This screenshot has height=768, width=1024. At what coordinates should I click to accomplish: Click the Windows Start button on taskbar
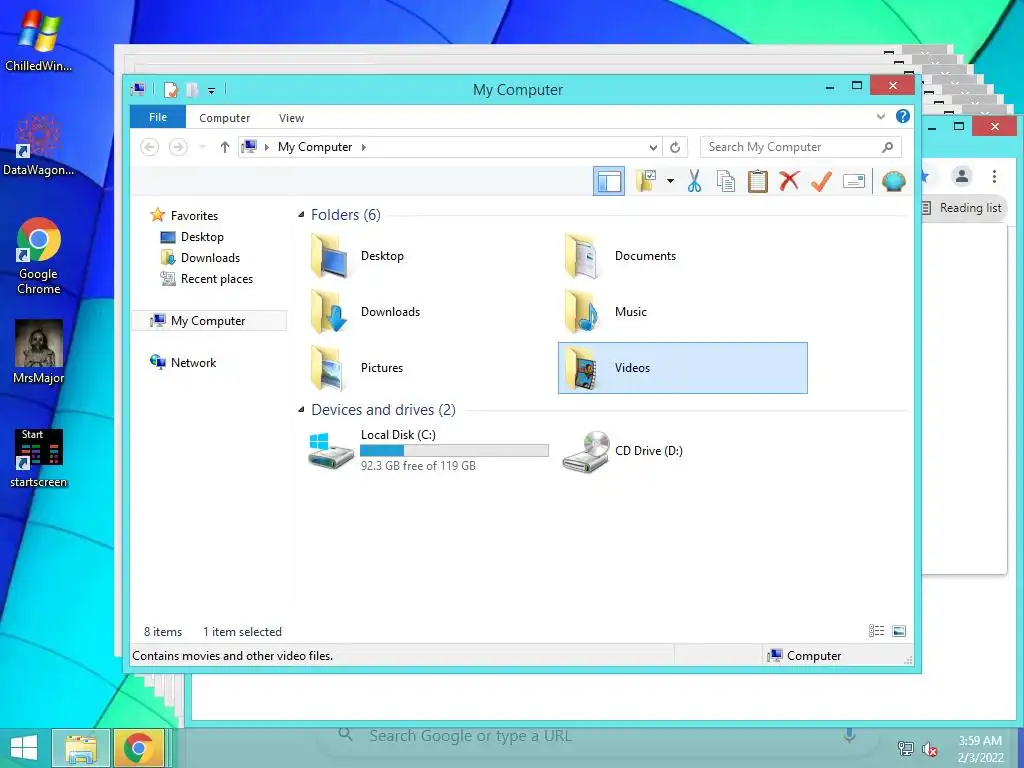click(x=24, y=748)
